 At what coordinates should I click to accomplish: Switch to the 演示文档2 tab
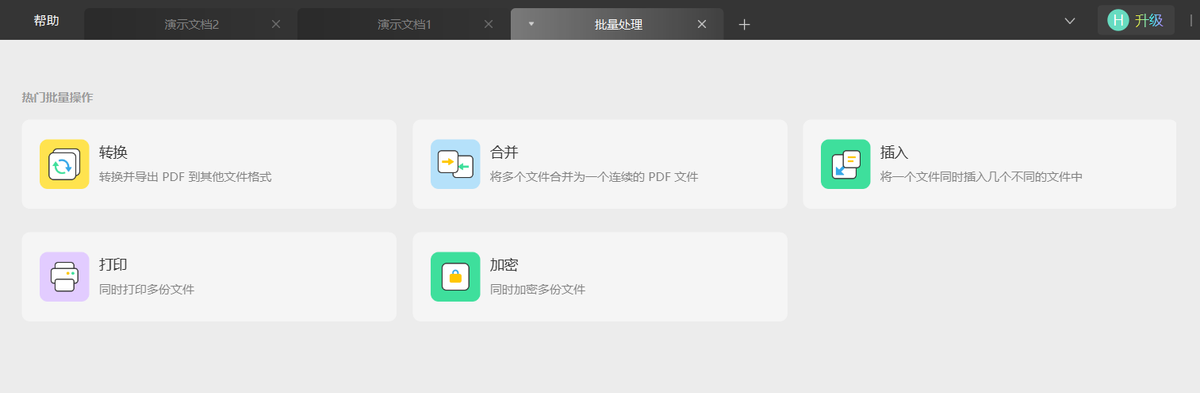tap(190, 24)
